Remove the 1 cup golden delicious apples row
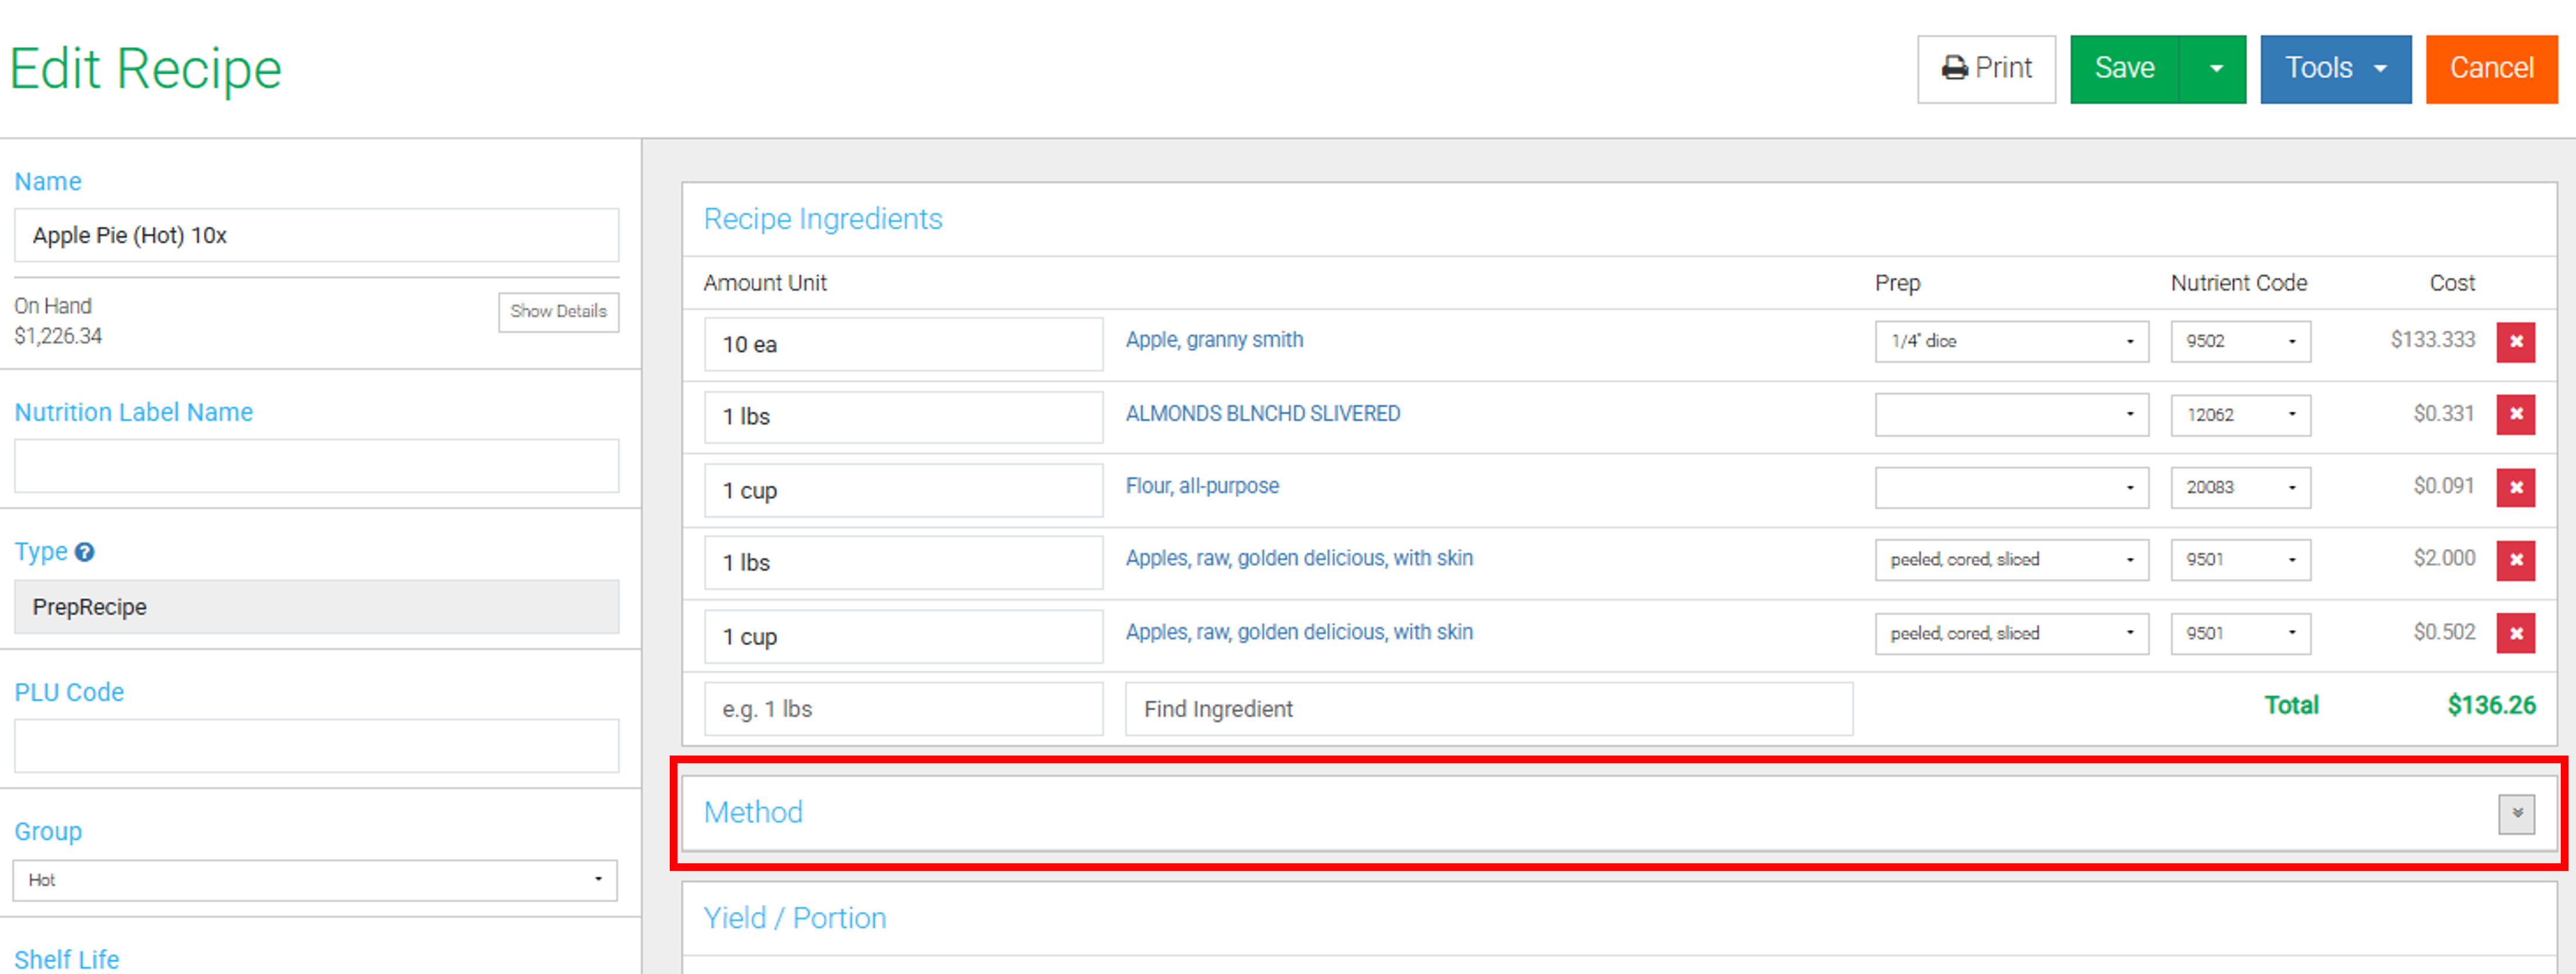The height and width of the screenshot is (974, 2576). tap(2515, 633)
